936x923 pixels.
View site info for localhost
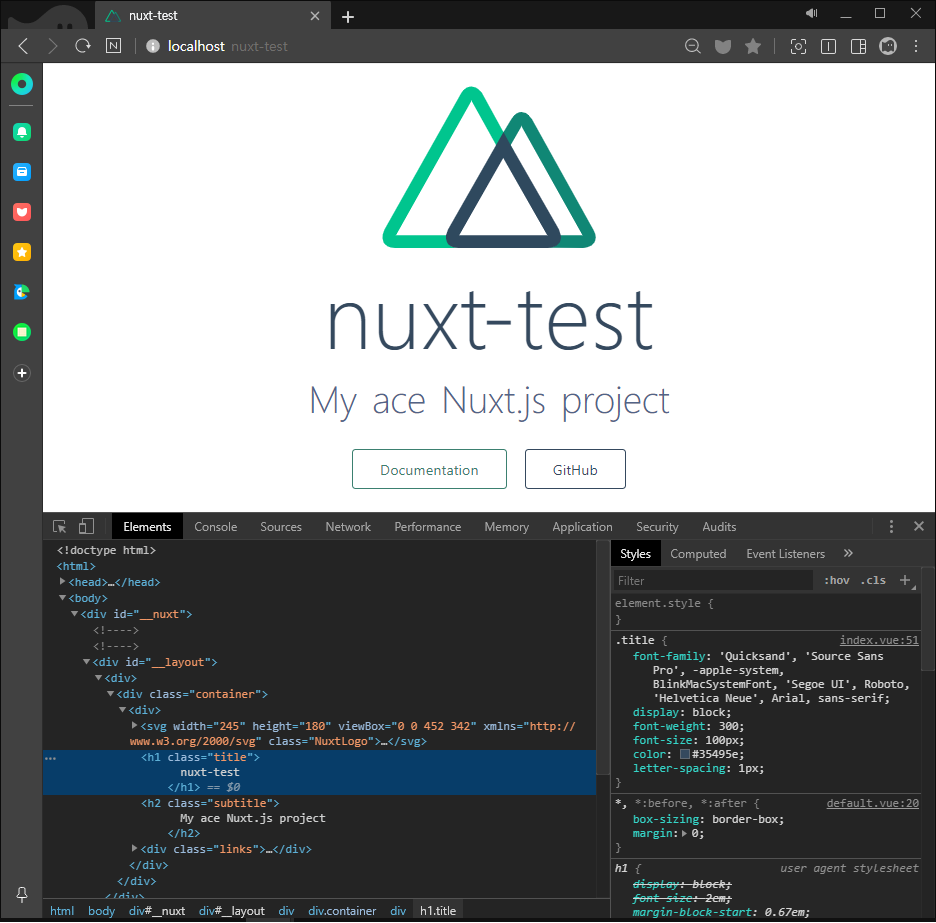tap(153, 46)
